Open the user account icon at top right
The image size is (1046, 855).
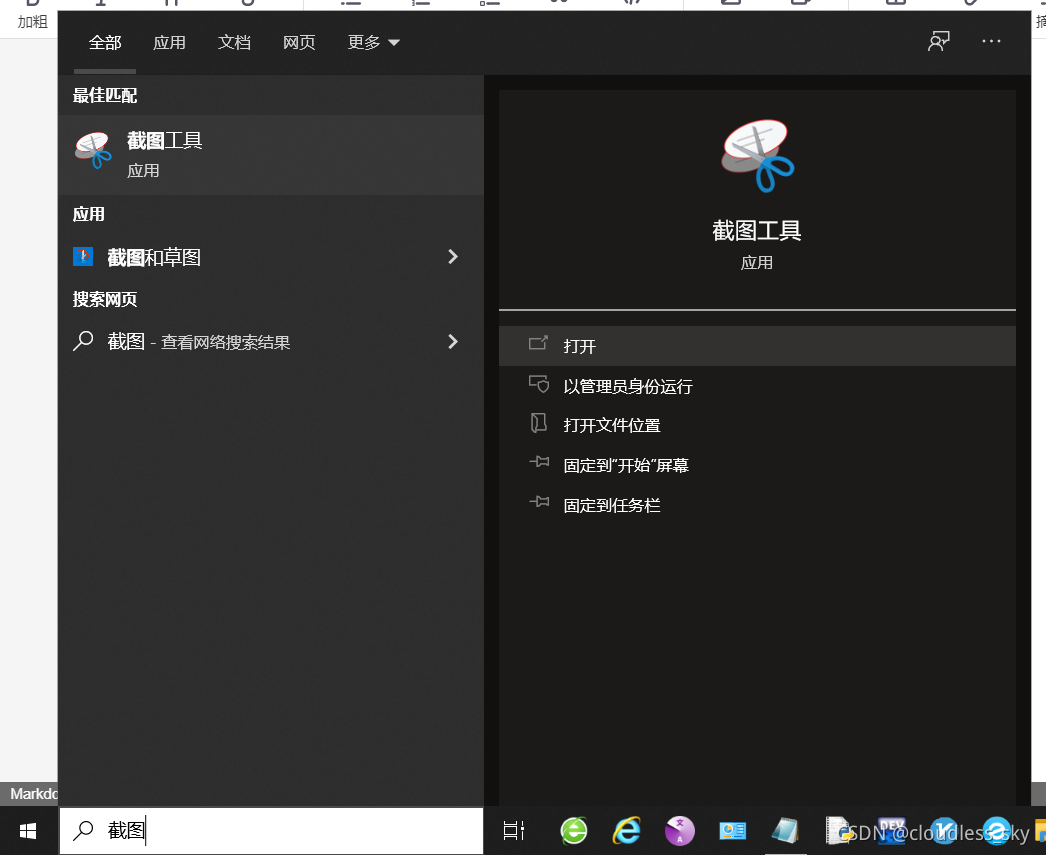(x=938, y=41)
